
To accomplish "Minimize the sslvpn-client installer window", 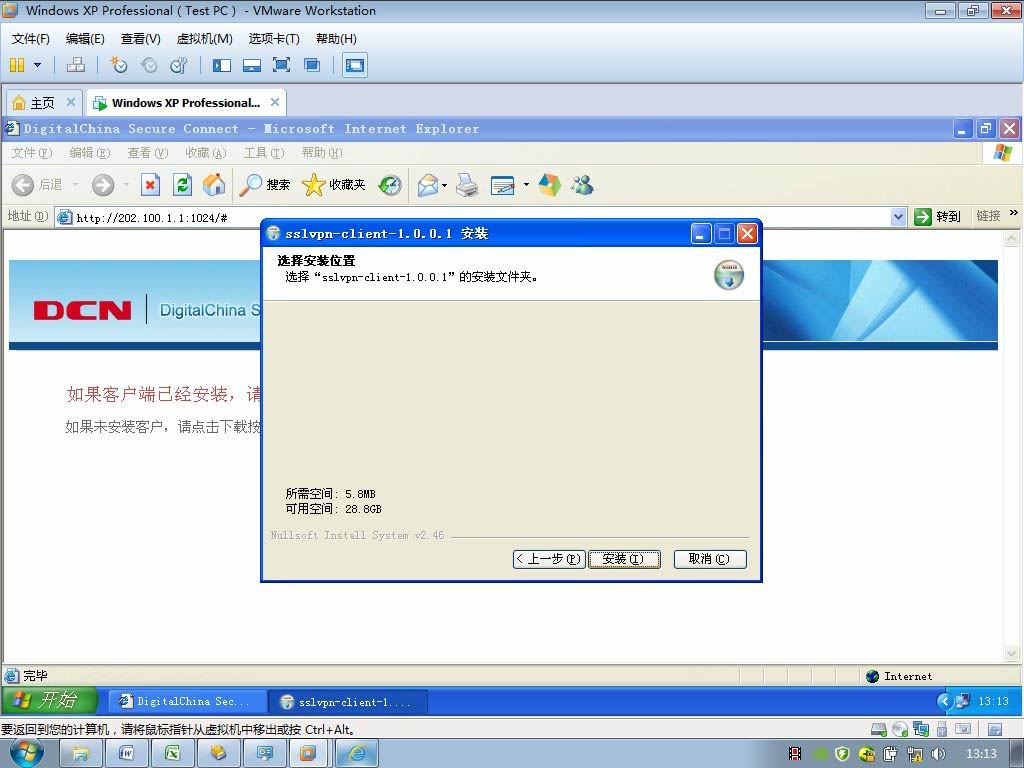I will click(701, 233).
